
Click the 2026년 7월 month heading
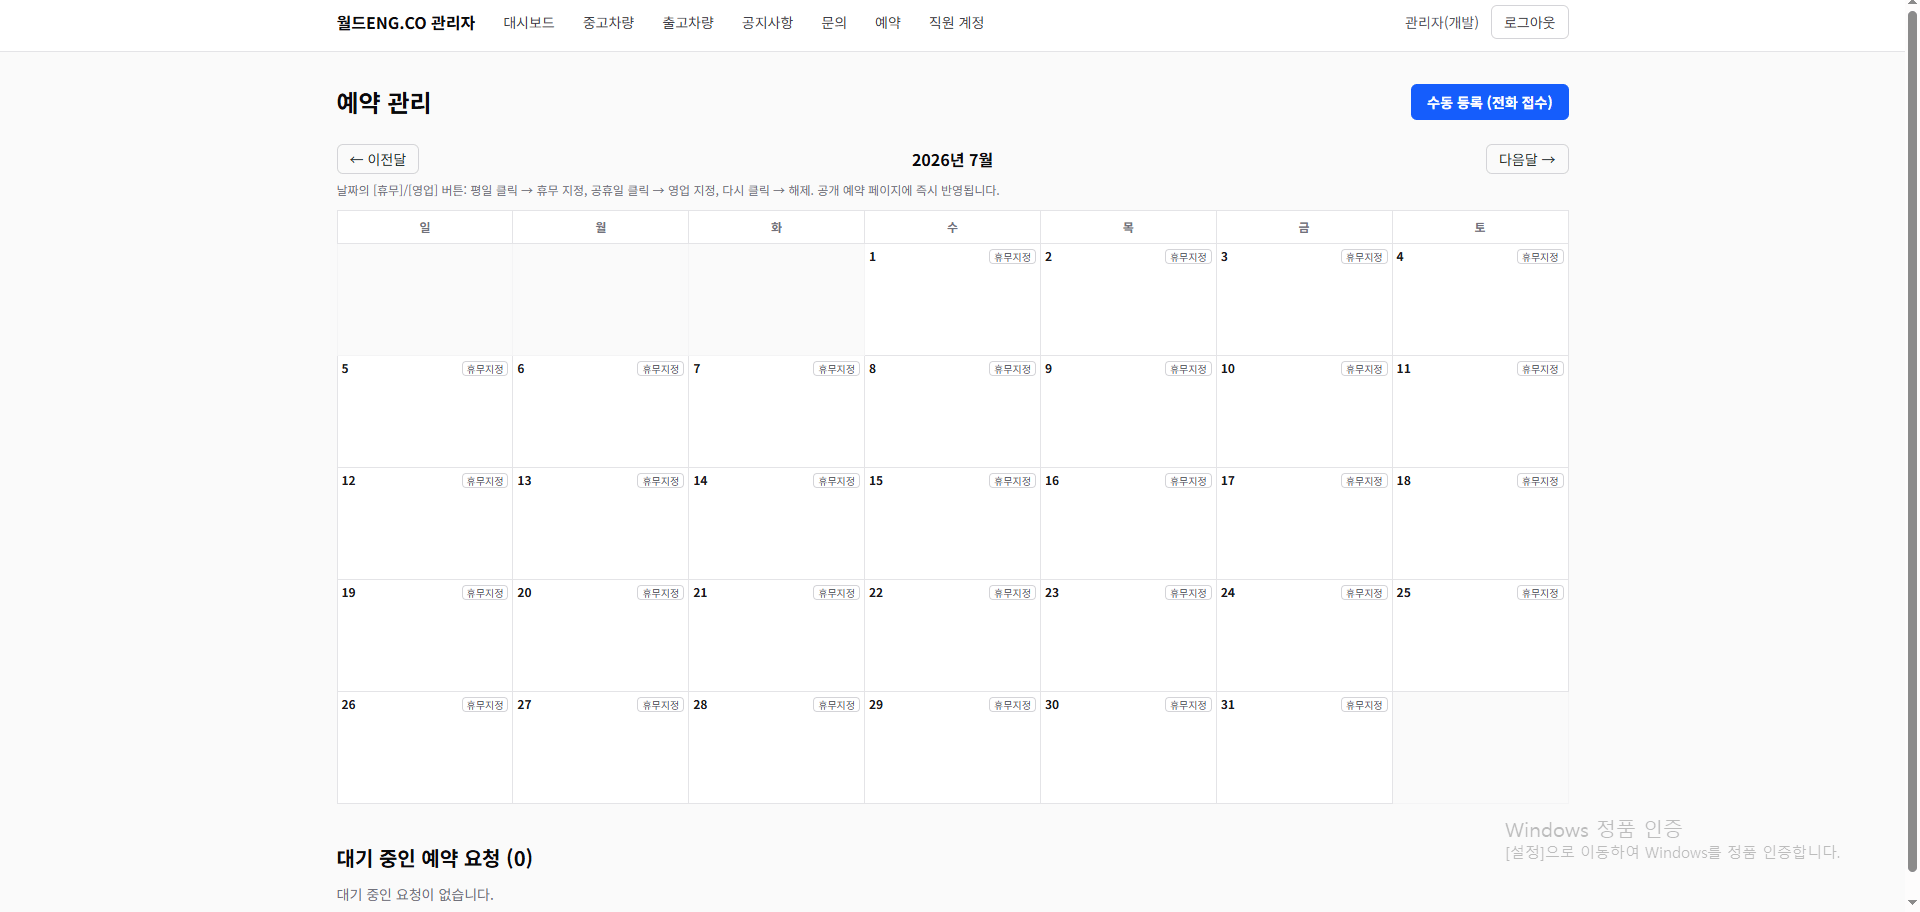click(x=952, y=160)
